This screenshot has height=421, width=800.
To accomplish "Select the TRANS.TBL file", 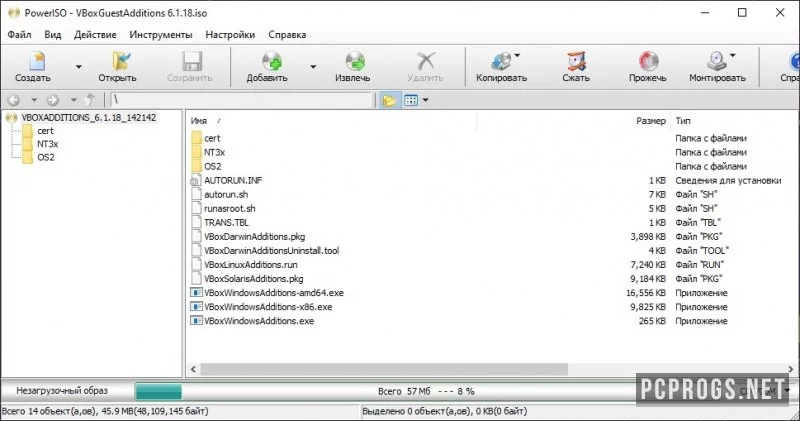I will coord(226,222).
